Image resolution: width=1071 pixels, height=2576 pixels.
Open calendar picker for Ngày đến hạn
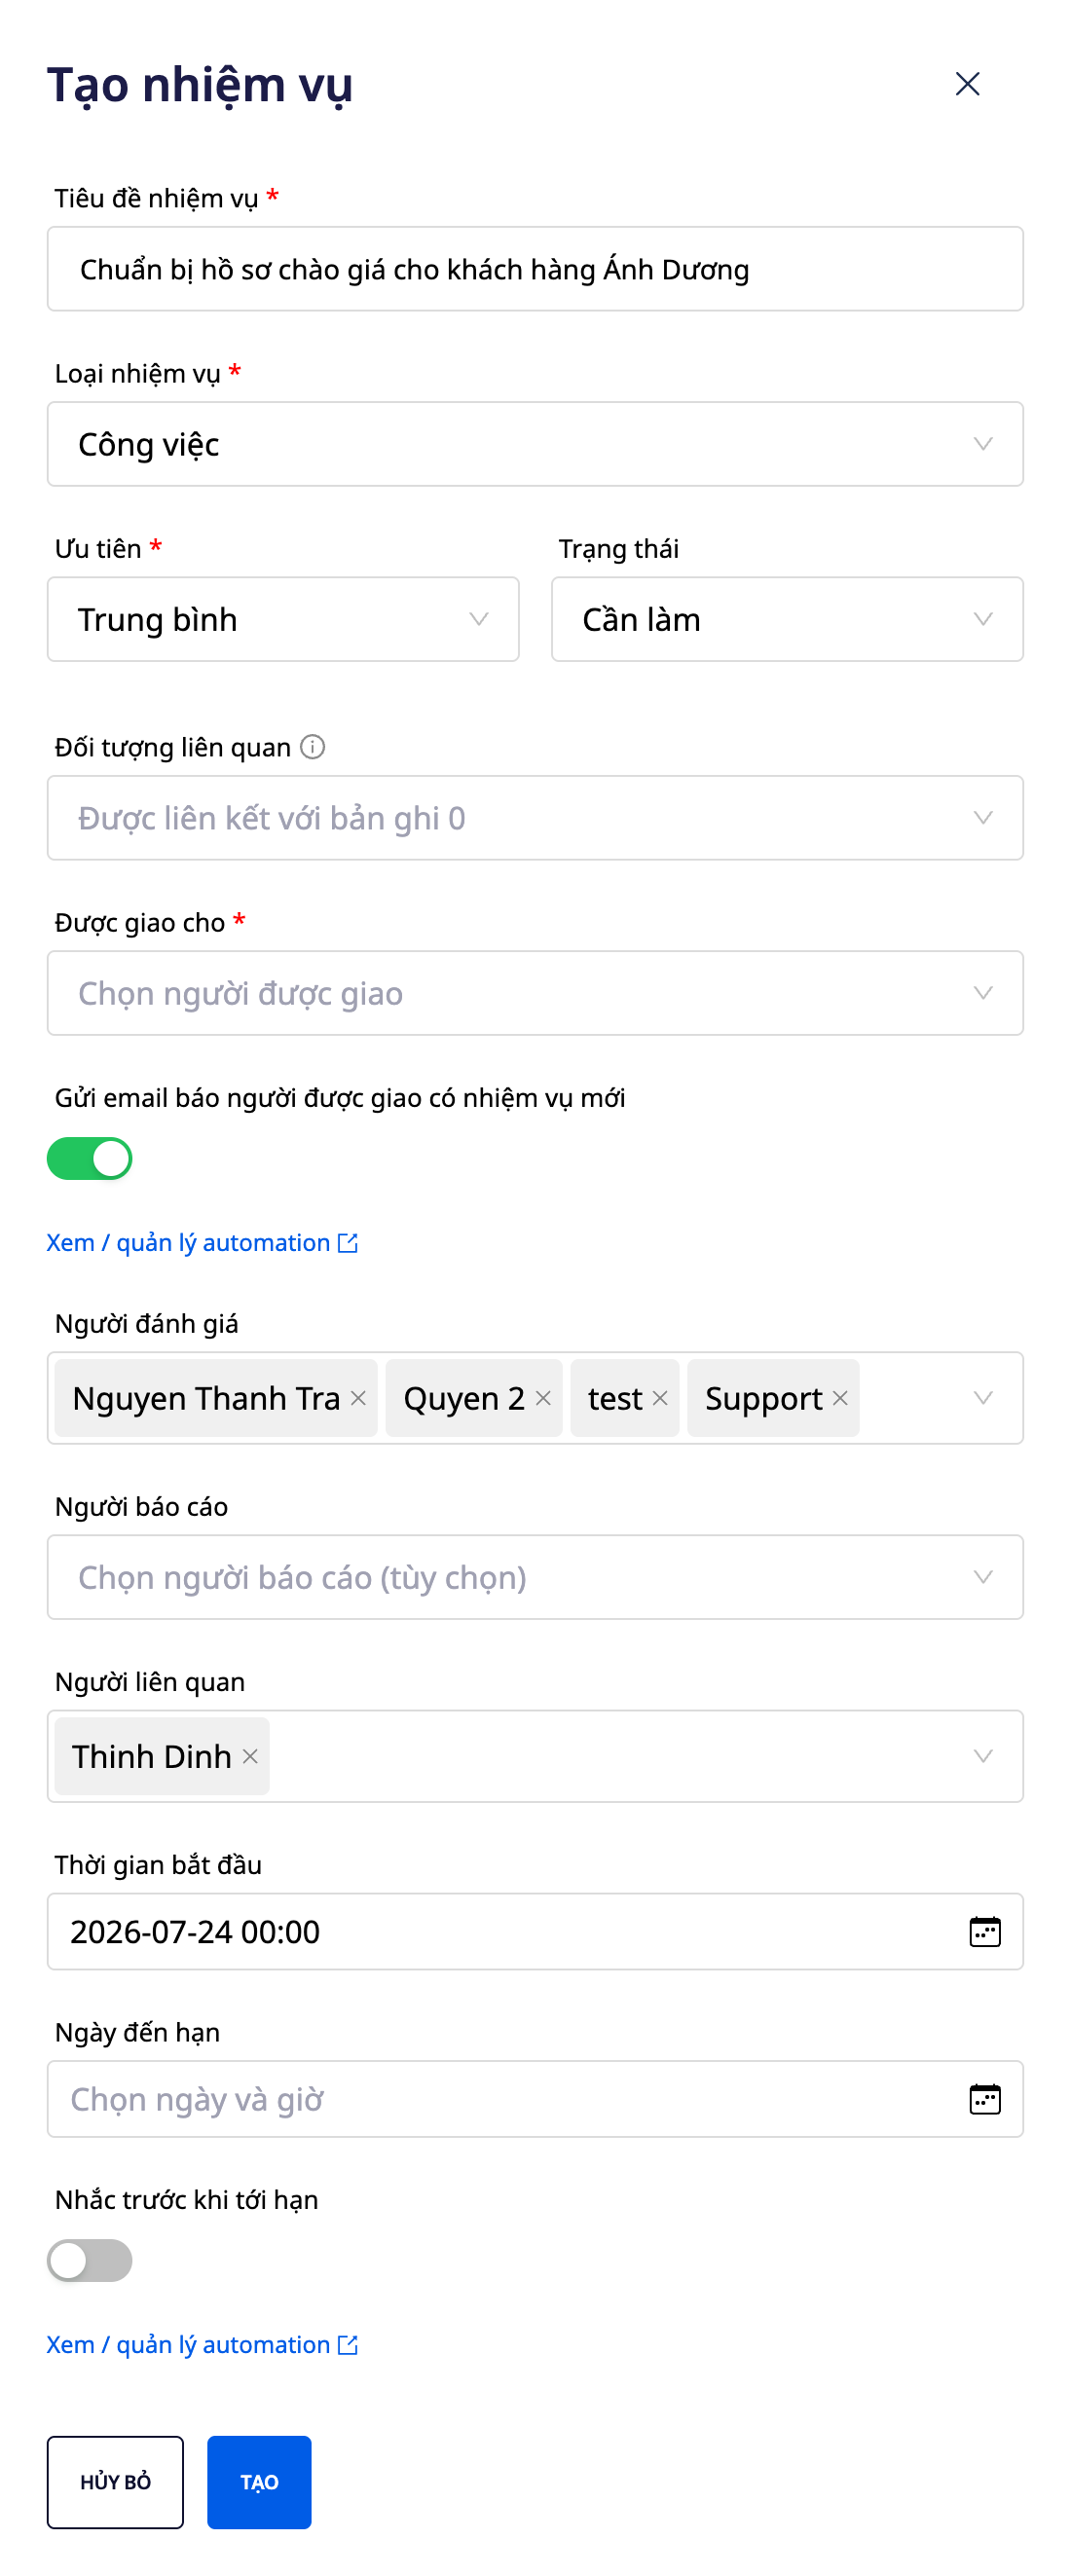tap(984, 2098)
